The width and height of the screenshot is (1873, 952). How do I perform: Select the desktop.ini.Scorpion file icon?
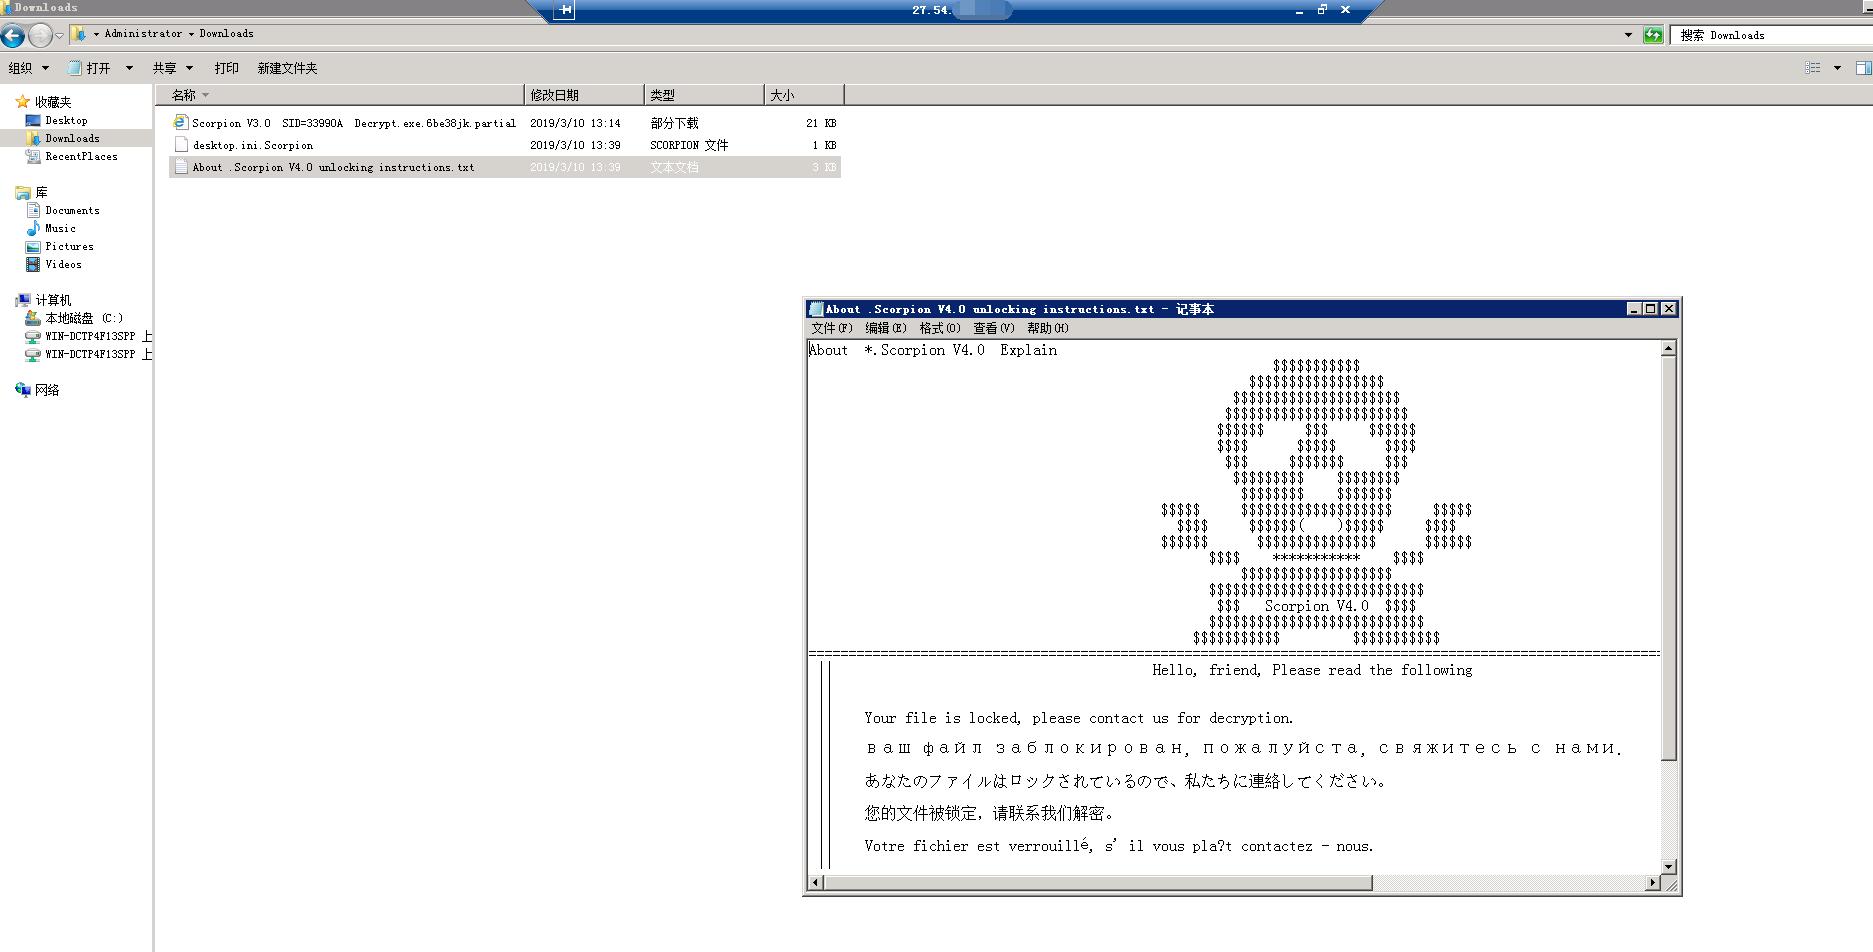click(180, 145)
